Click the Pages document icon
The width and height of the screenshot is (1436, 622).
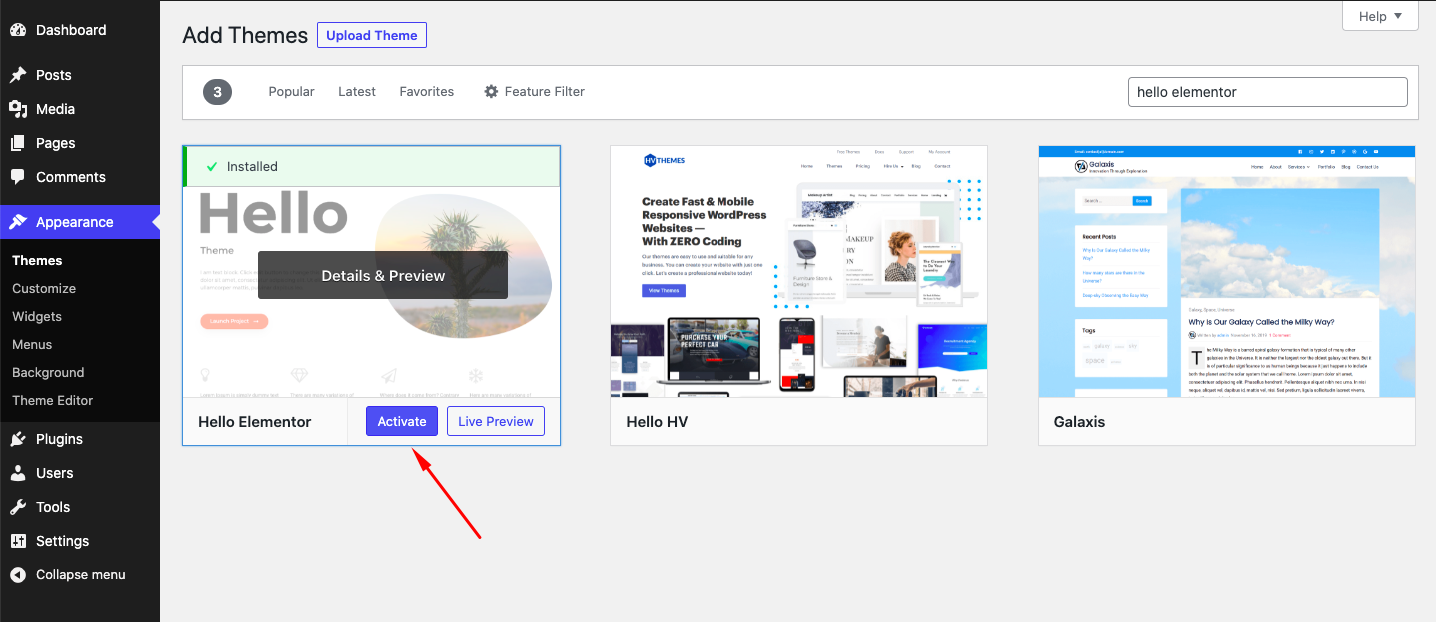(18, 143)
